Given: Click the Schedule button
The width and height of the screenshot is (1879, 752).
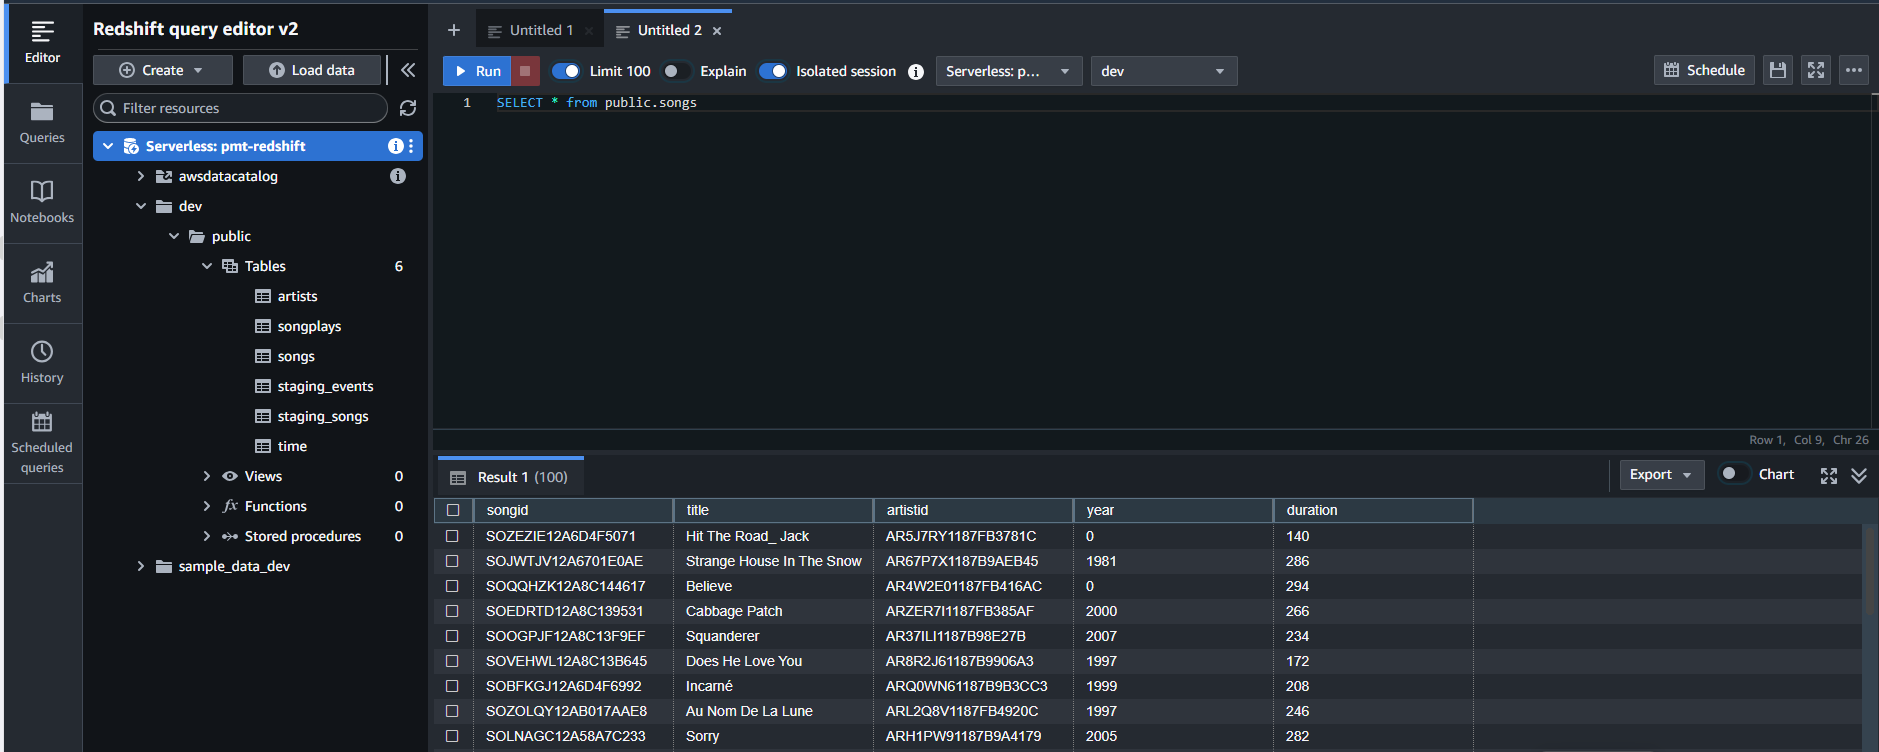Looking at the screenshot, I should [1704, 70].
